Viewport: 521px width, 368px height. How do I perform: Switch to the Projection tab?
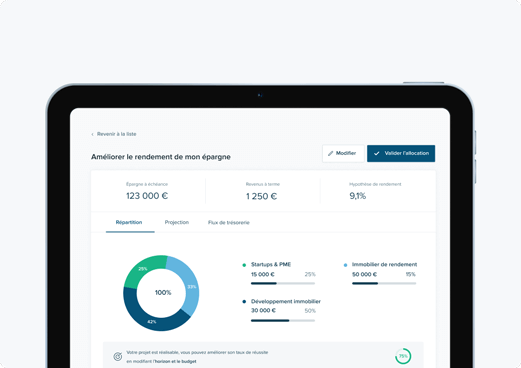(177, 222)
